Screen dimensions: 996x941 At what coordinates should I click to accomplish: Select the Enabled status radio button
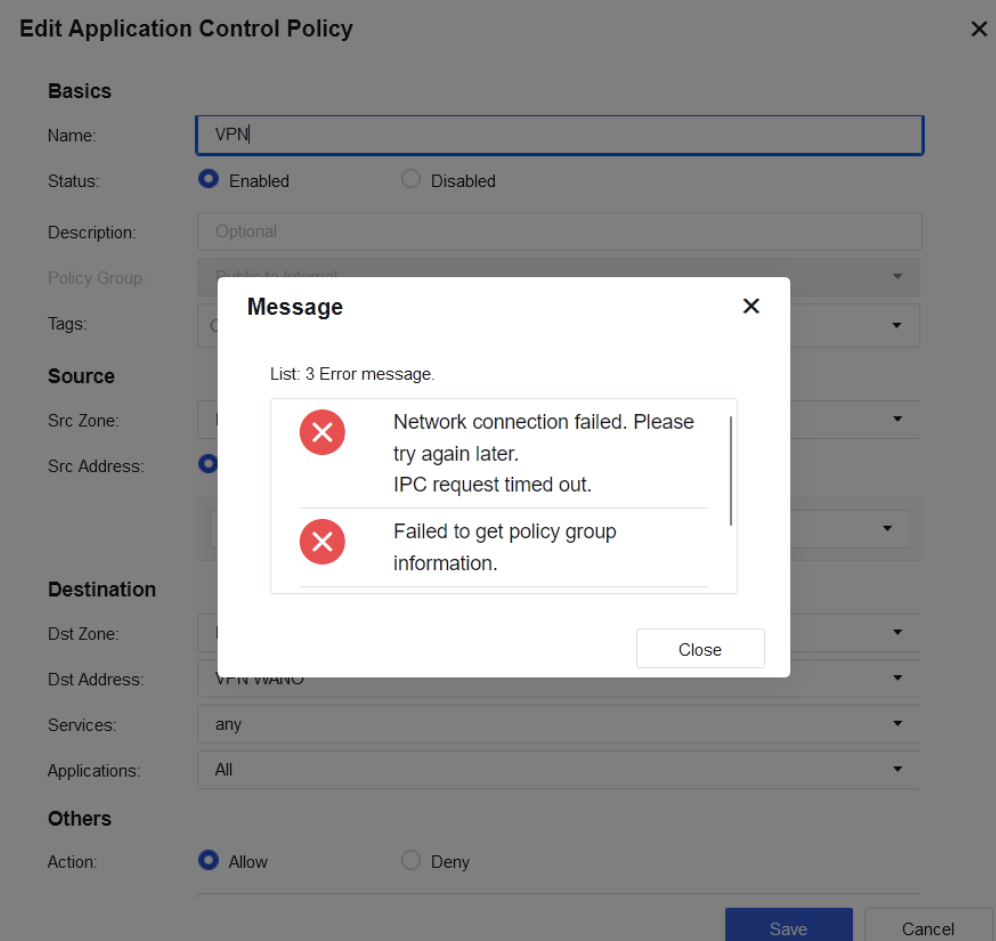pyautogui.click(x=209, y=180)
